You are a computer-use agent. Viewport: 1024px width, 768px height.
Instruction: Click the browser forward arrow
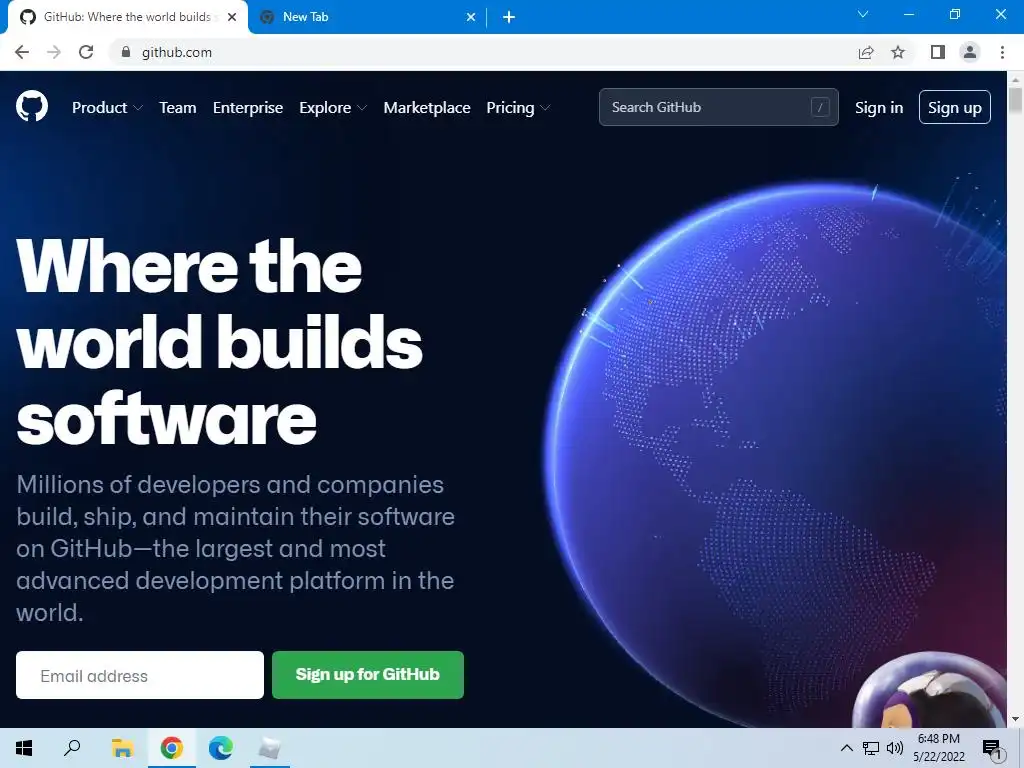54,52
